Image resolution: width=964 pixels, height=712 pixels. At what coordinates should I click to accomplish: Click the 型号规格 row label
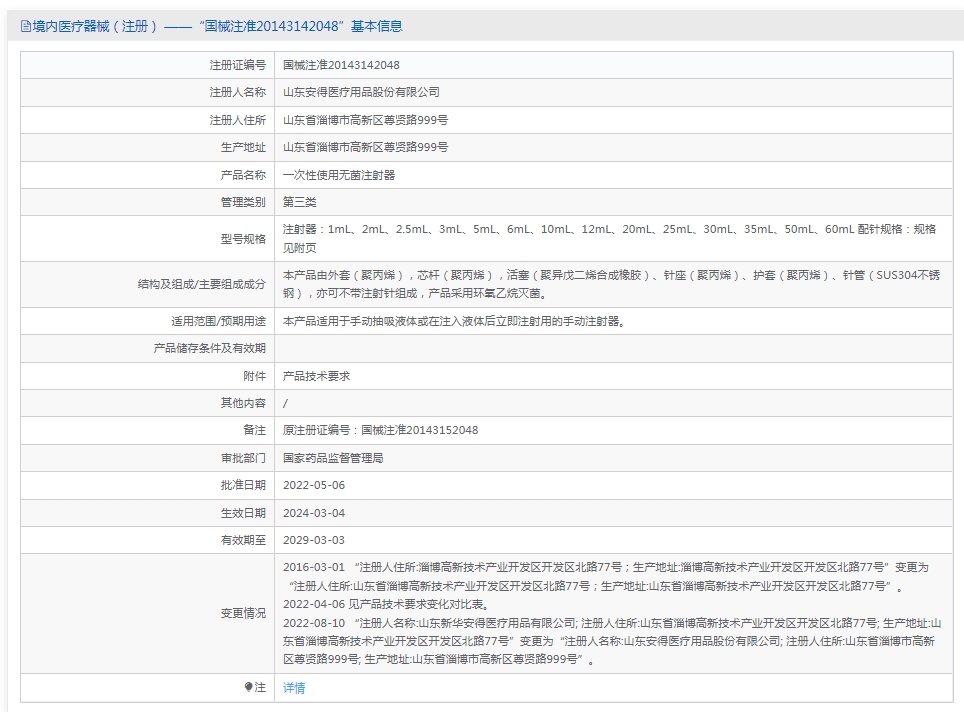(x=243, y=239)
